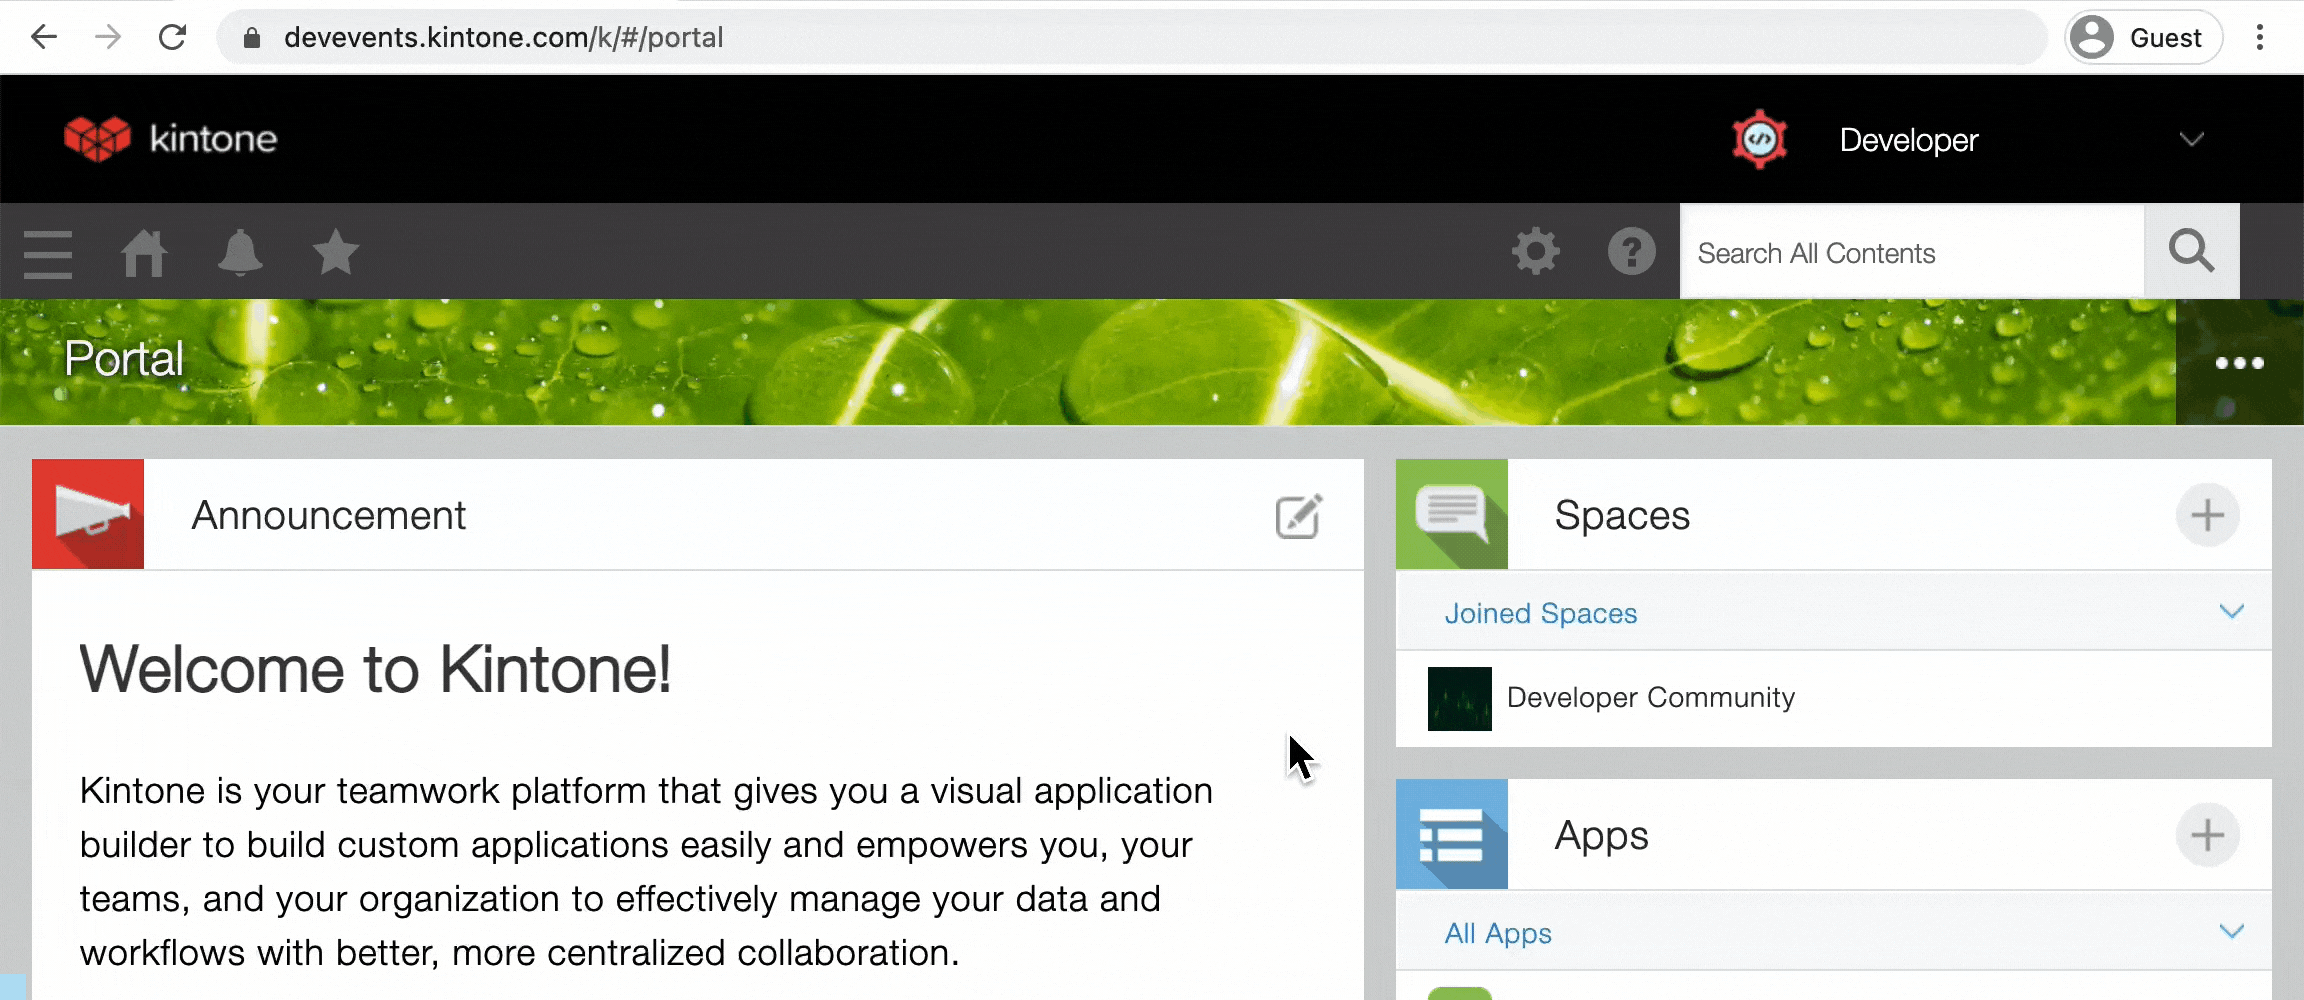Collapse the Joined Spaces dropdown
The height and width of the screenshot is (1000, 2304).
coord(2231,611)
